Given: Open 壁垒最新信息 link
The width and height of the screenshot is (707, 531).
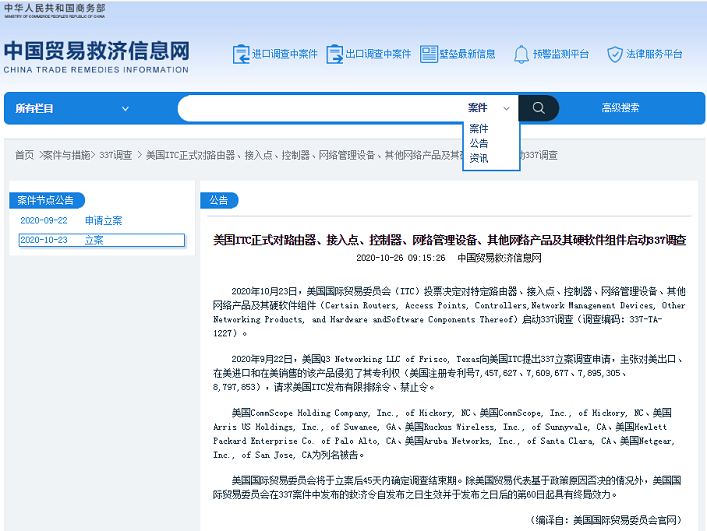Looking at the screenshot, I should coord(468,54).
